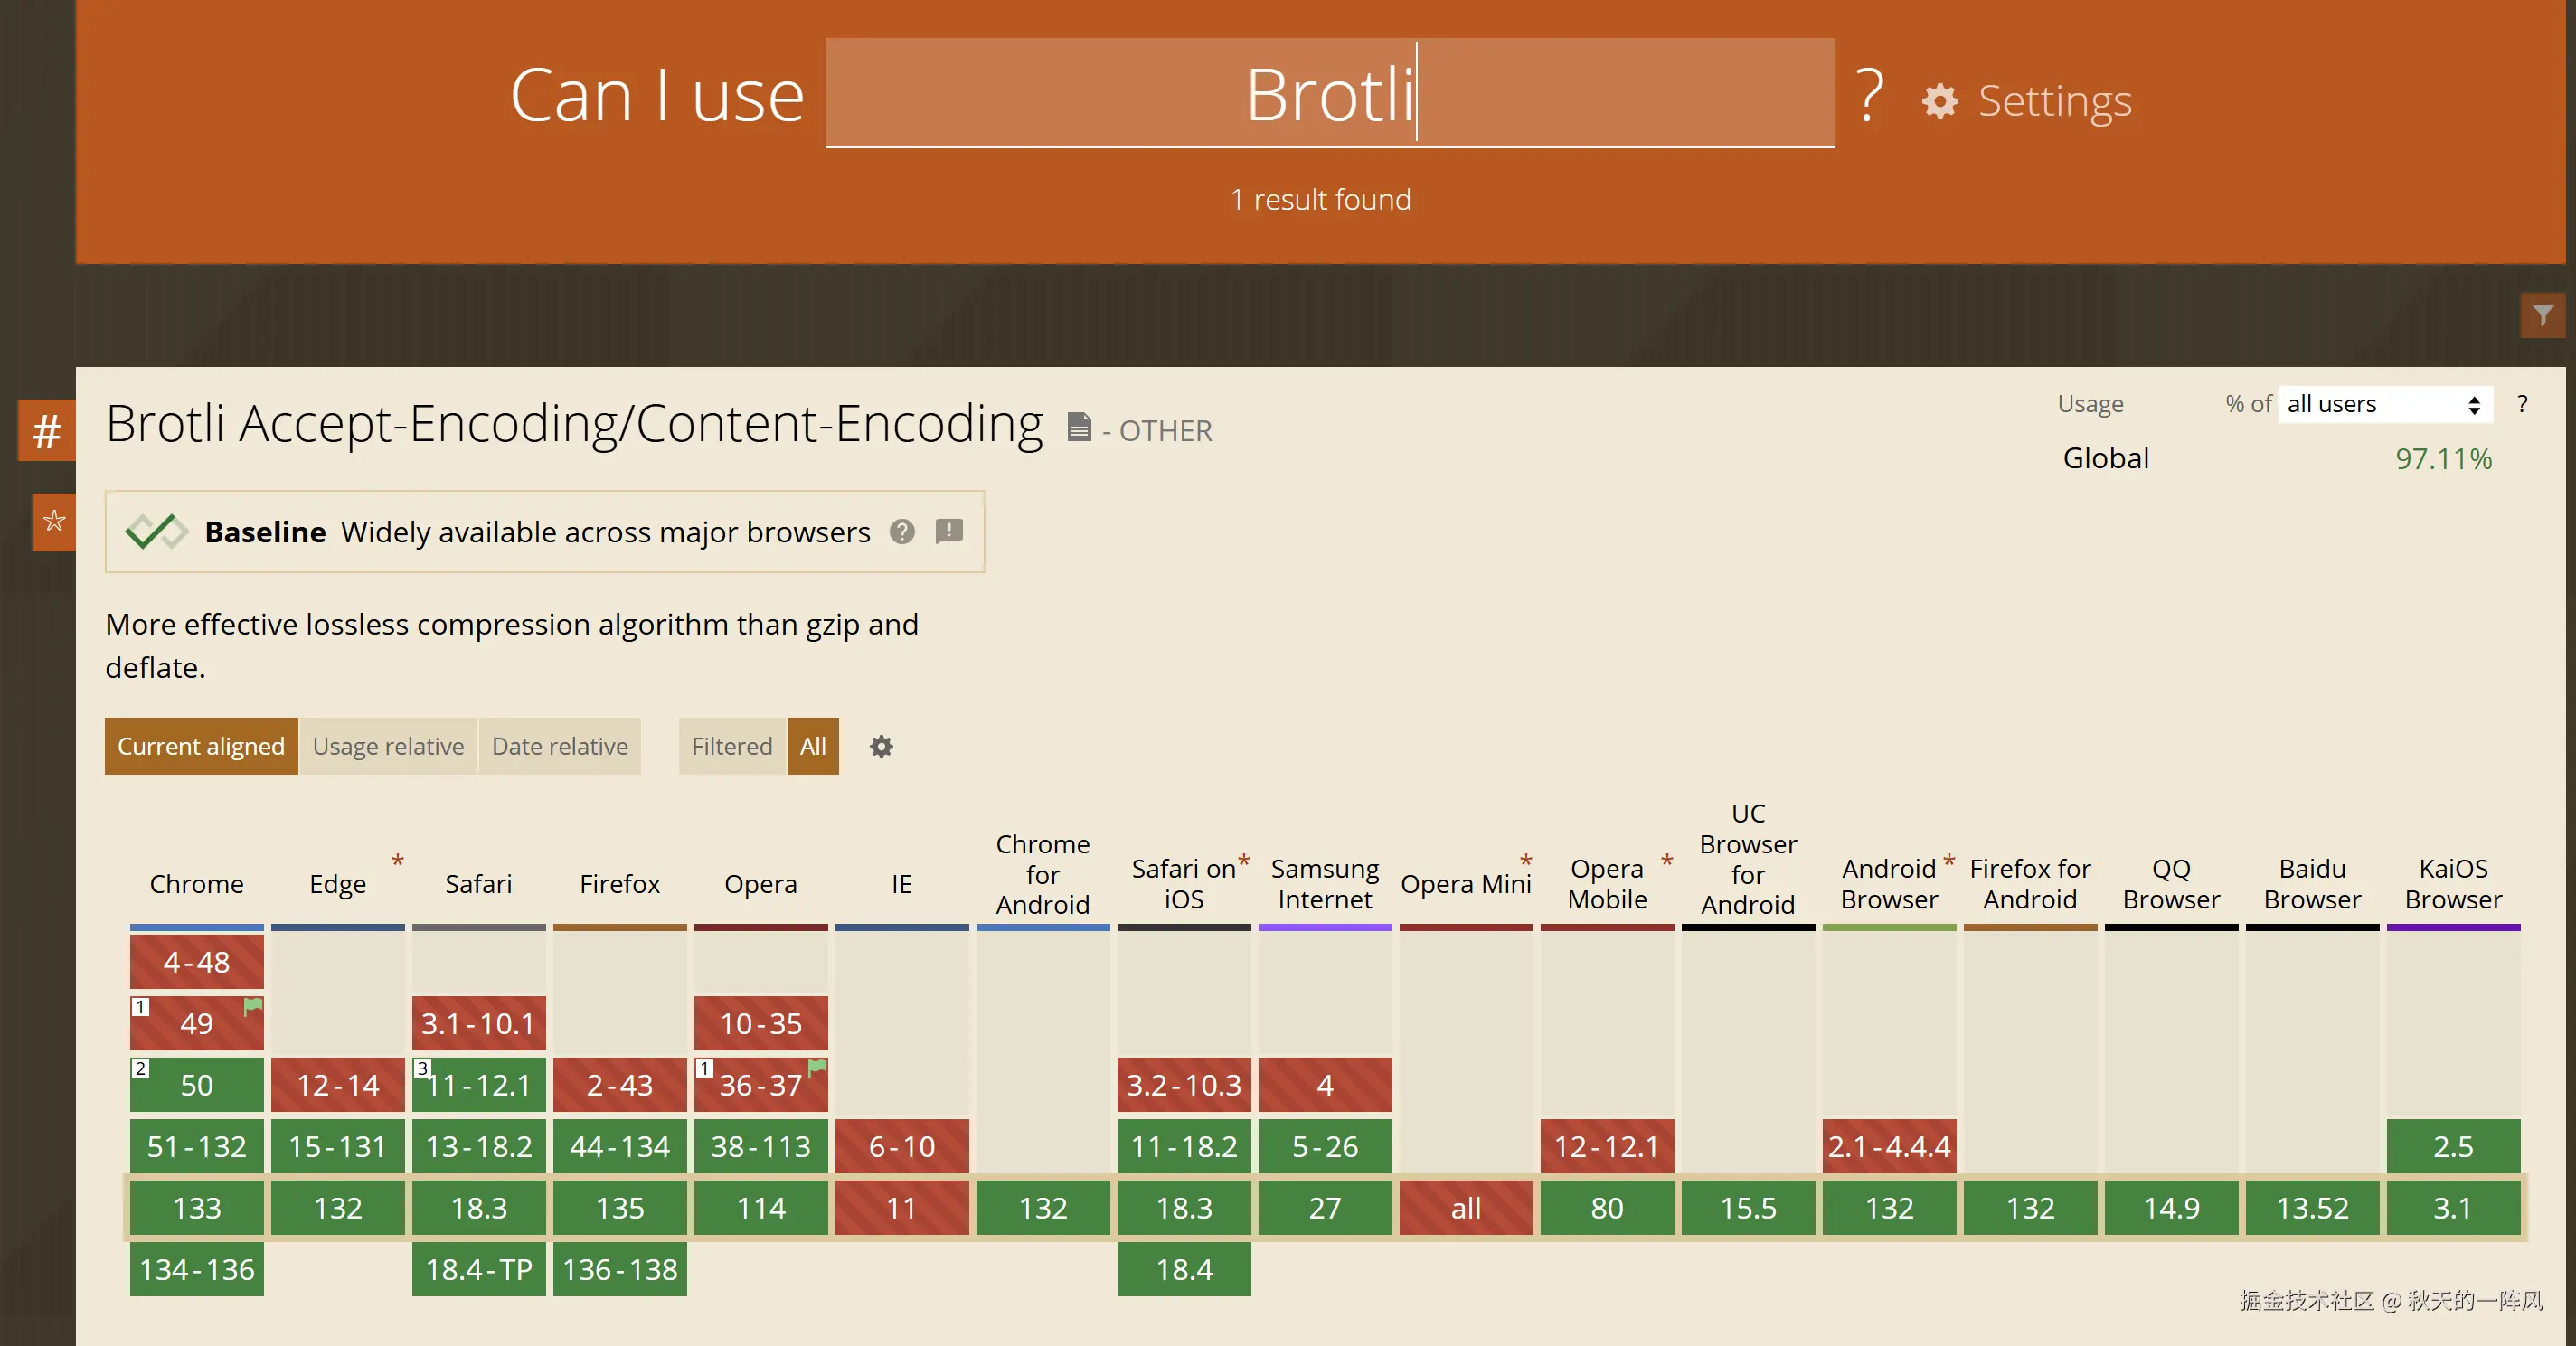Screen dimensions: 2576x1346
Task: Switch to Usage relative view
Action: pos(388,747)
